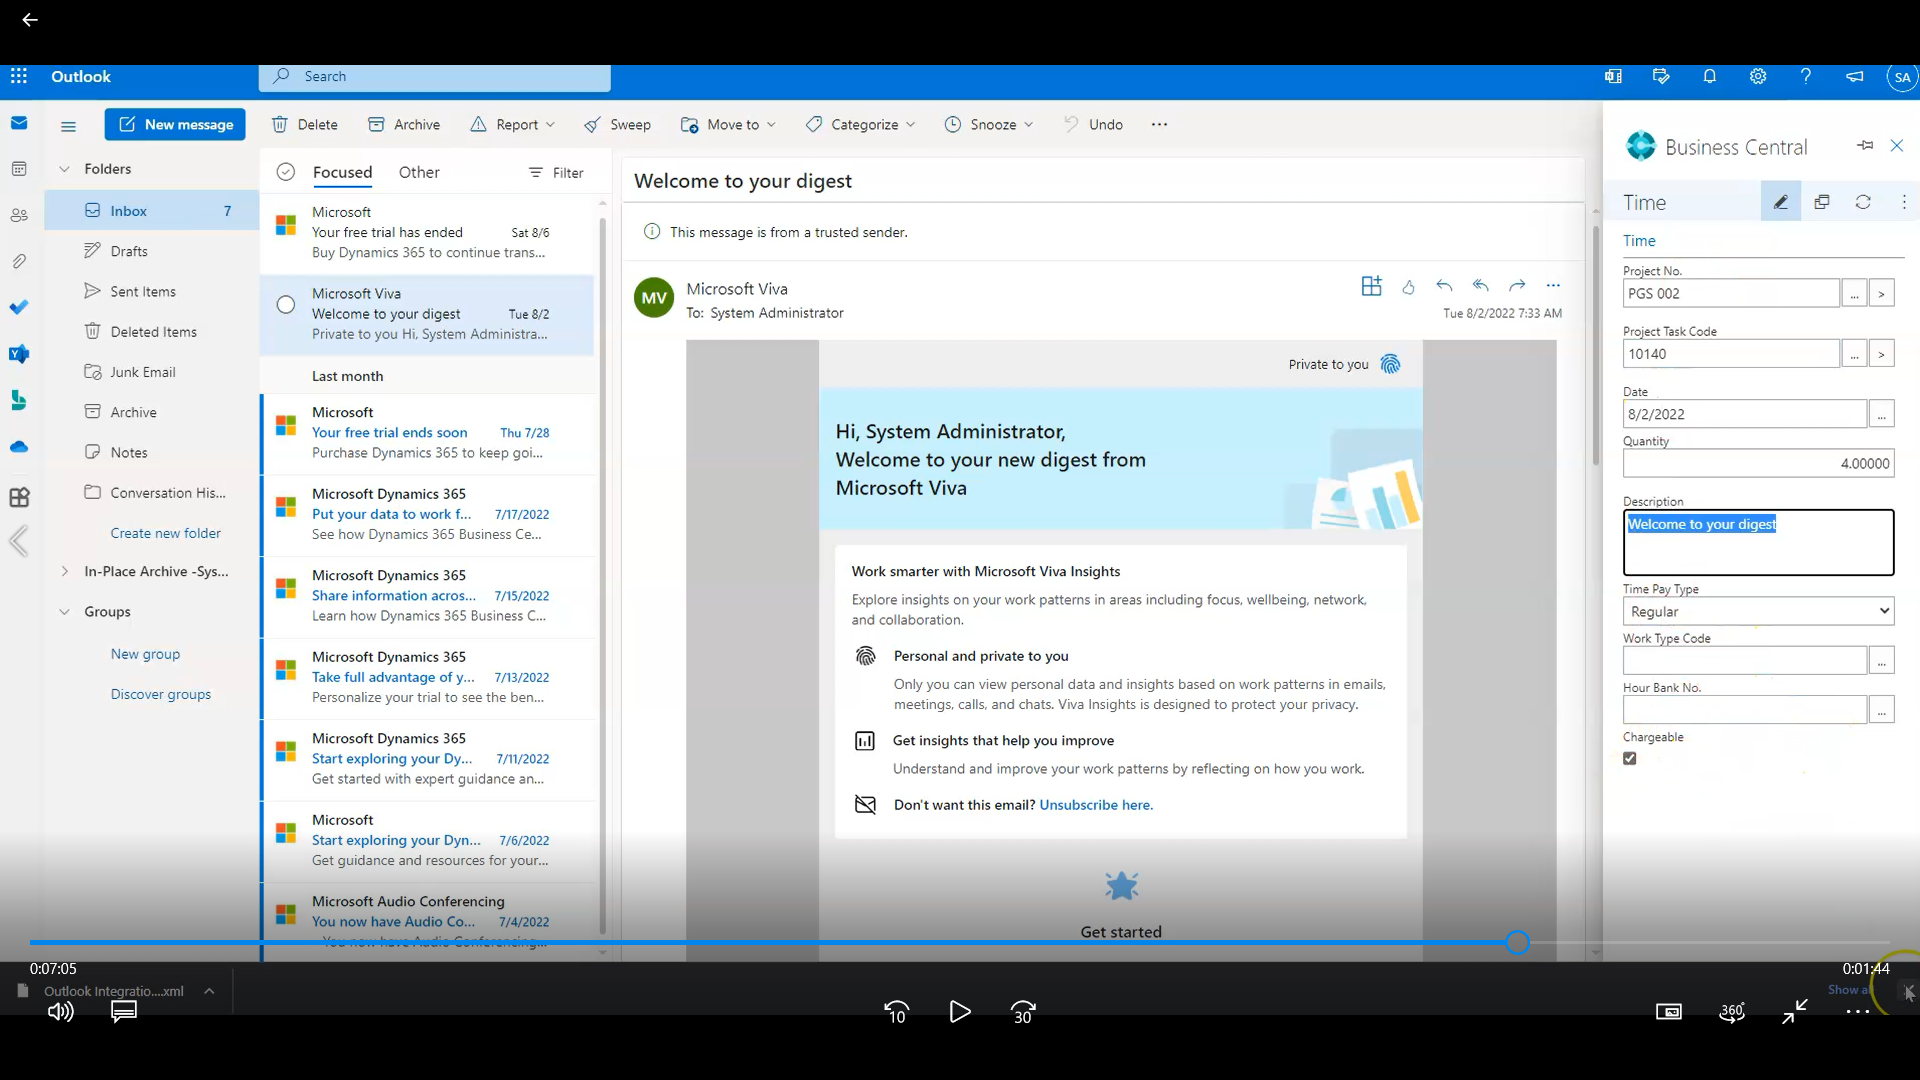
Task: Open the Inbox folder
Action: click(x=152, y=211)
